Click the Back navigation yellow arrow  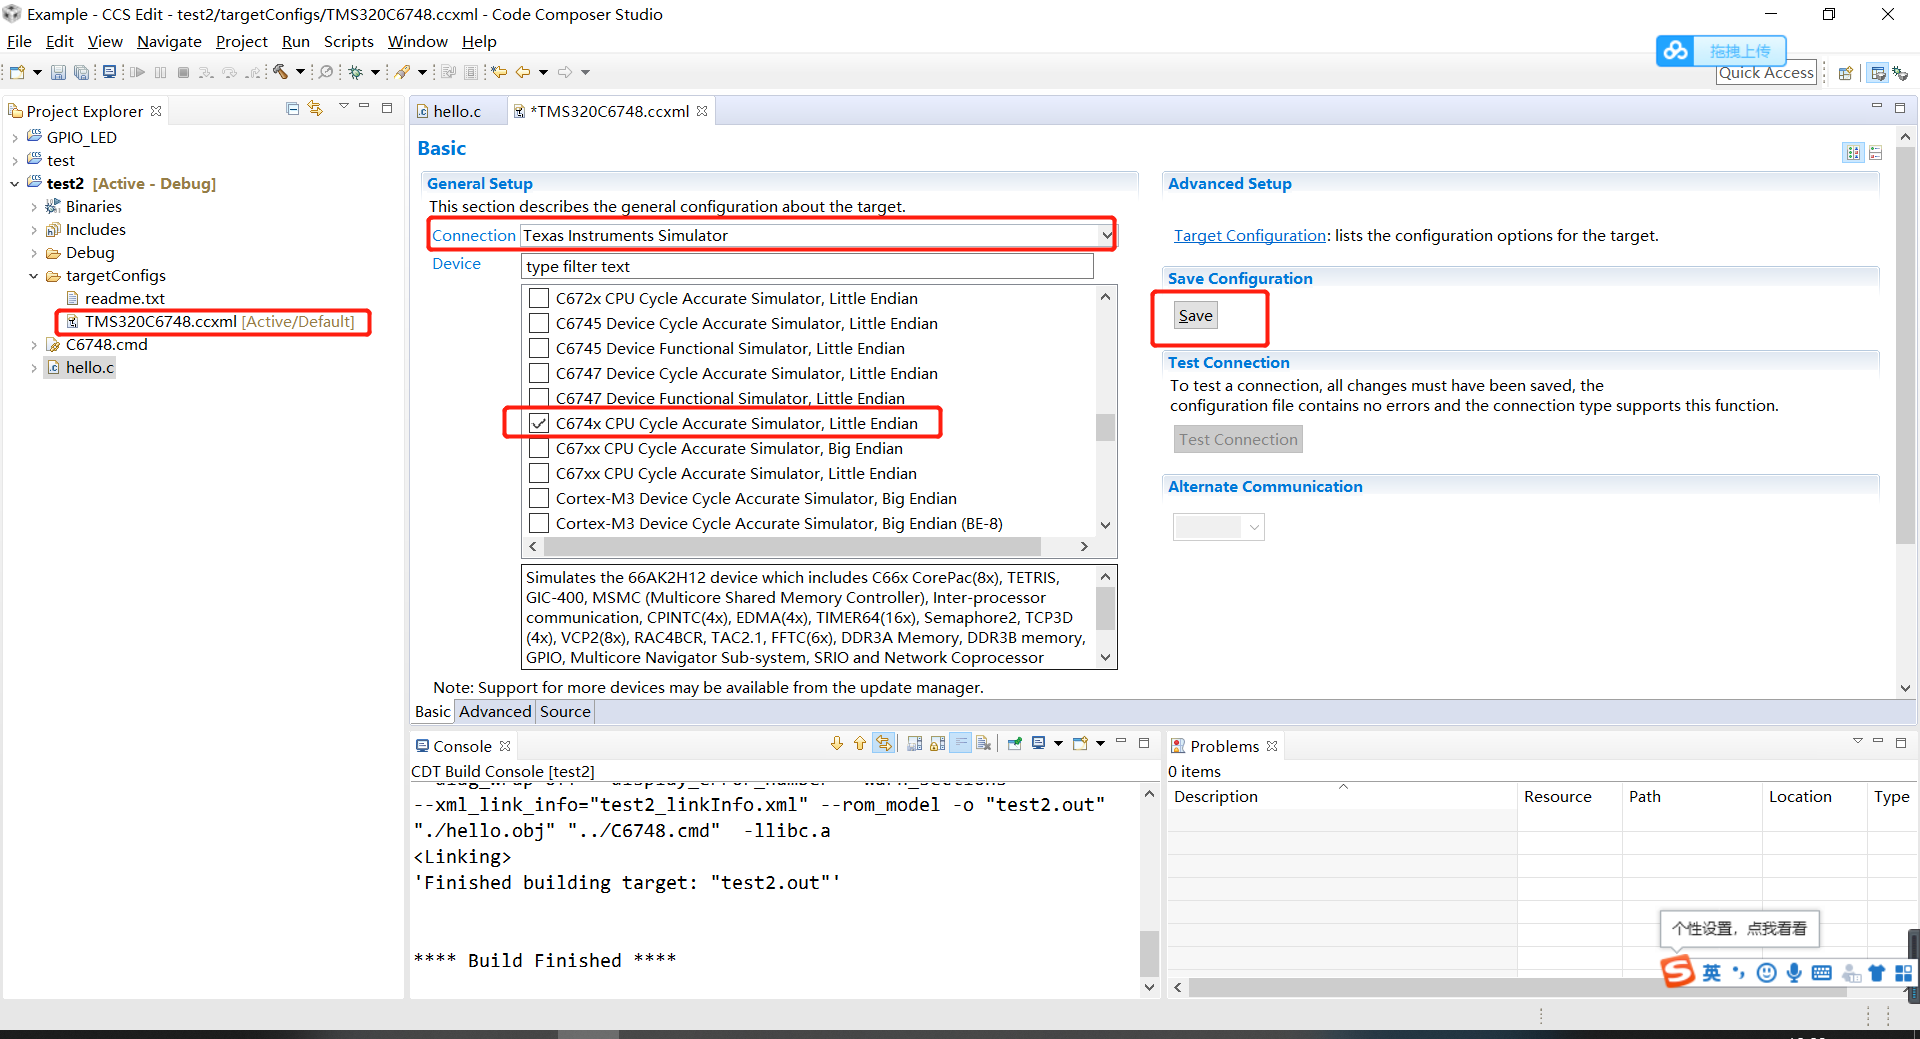point(523,72)
